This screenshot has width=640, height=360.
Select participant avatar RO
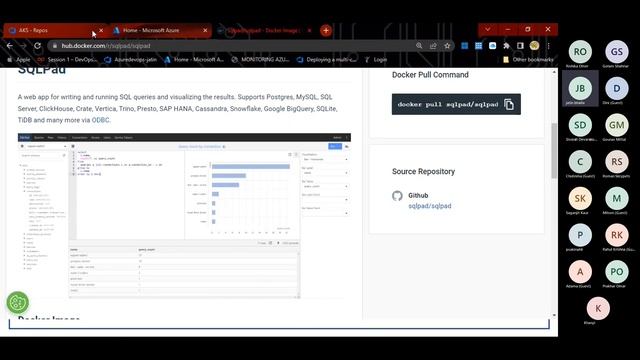[580, 52]
